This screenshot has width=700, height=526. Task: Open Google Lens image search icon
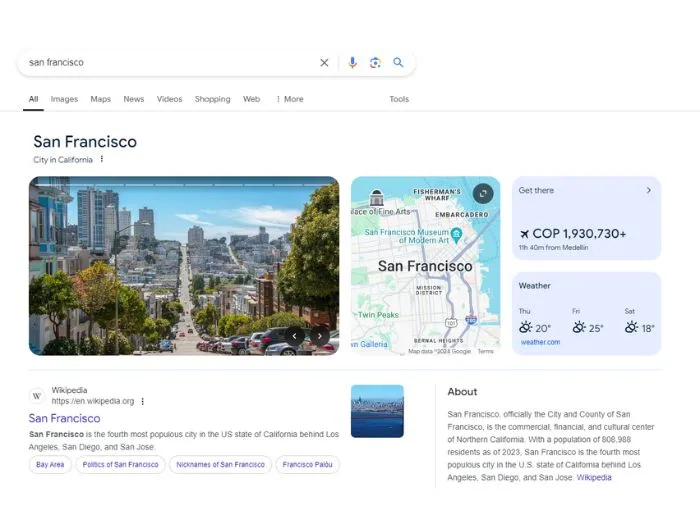point(375,63)
